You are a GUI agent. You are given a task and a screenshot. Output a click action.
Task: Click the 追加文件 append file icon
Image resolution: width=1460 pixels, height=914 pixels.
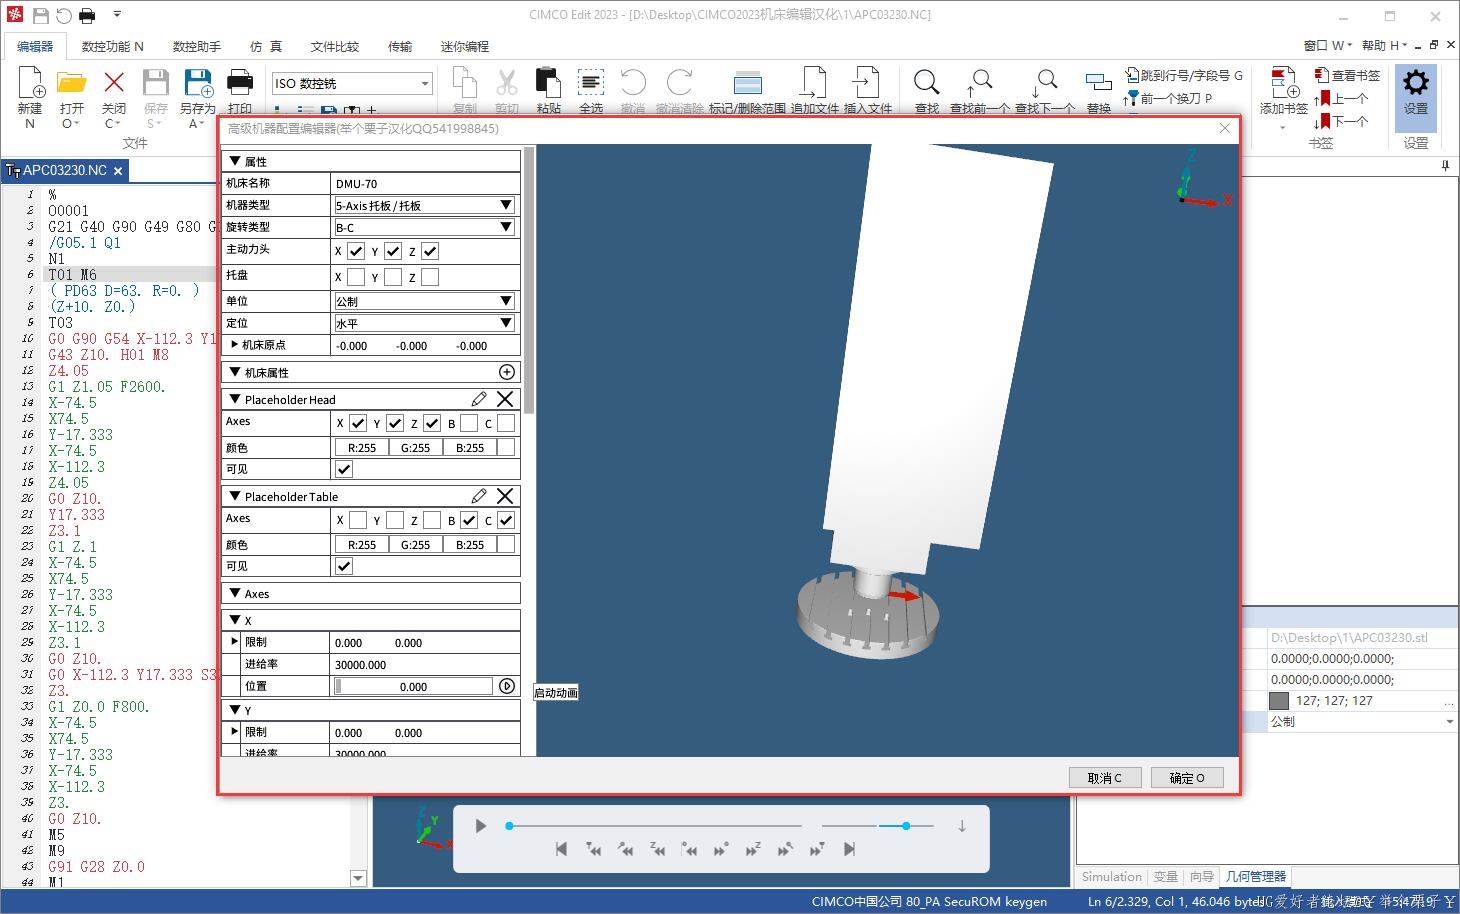click(814, 84)
